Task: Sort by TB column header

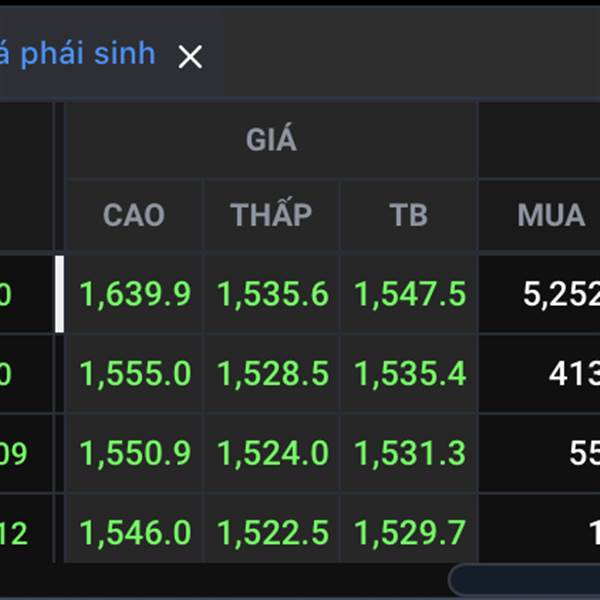Action: coord(409,215)
